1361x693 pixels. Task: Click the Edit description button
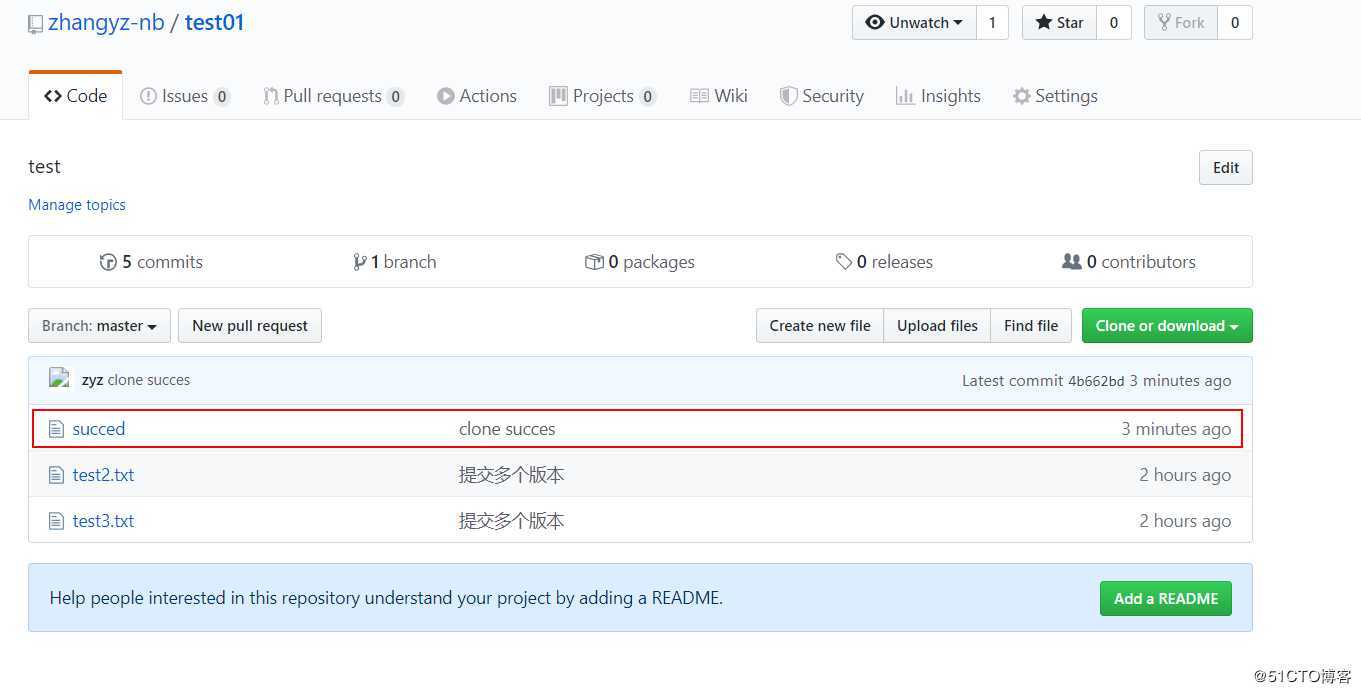(x=1226, y=168)
